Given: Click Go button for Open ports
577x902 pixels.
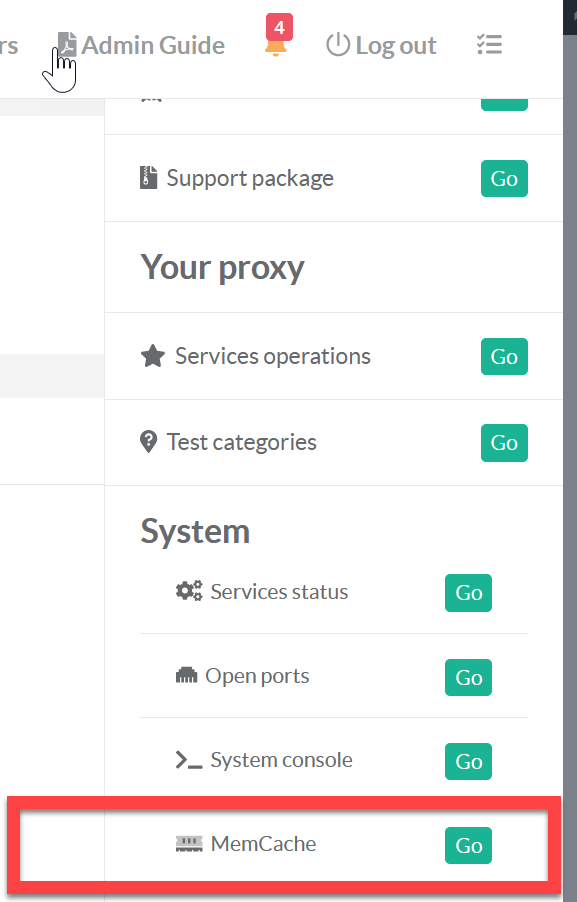Looking at the screenshot, I should (468, 677).
